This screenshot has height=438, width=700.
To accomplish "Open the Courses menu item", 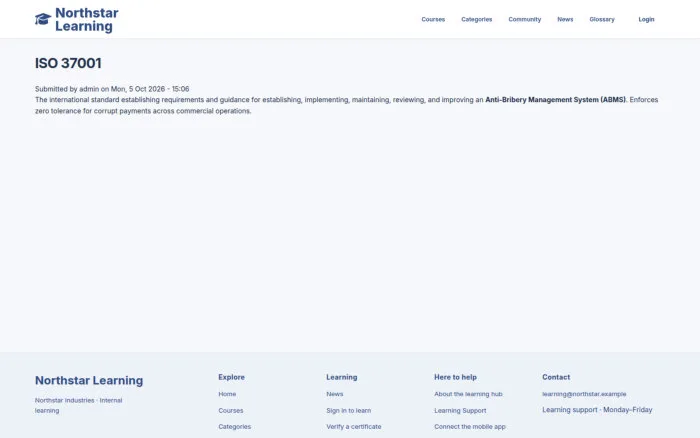I will (433, 19).
